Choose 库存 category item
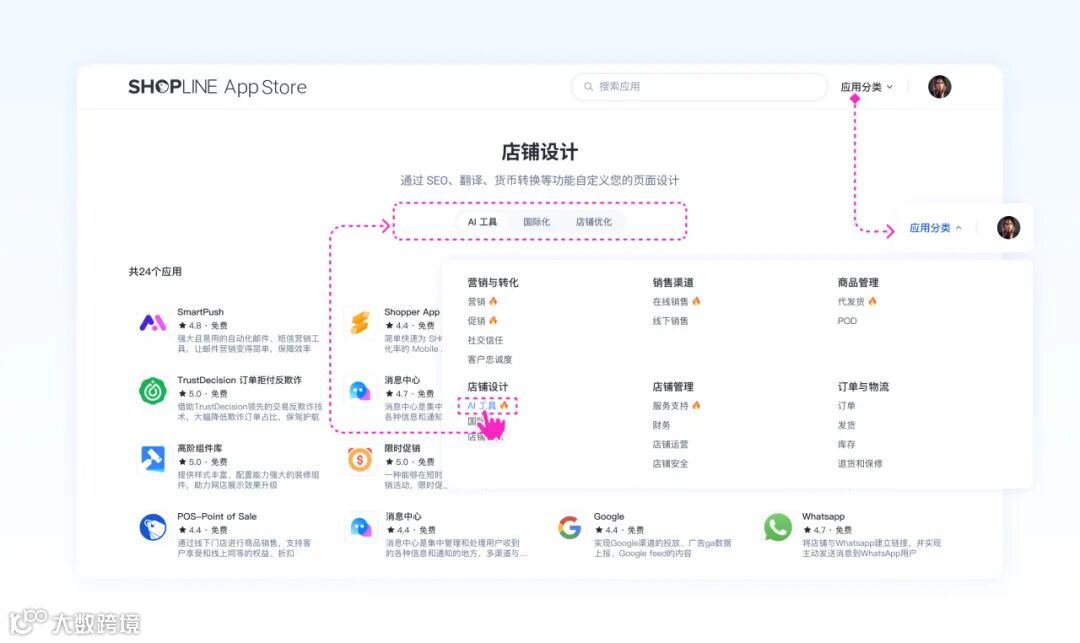Image resolution: width=1080 pixels, height=643 pixels. 847,444
